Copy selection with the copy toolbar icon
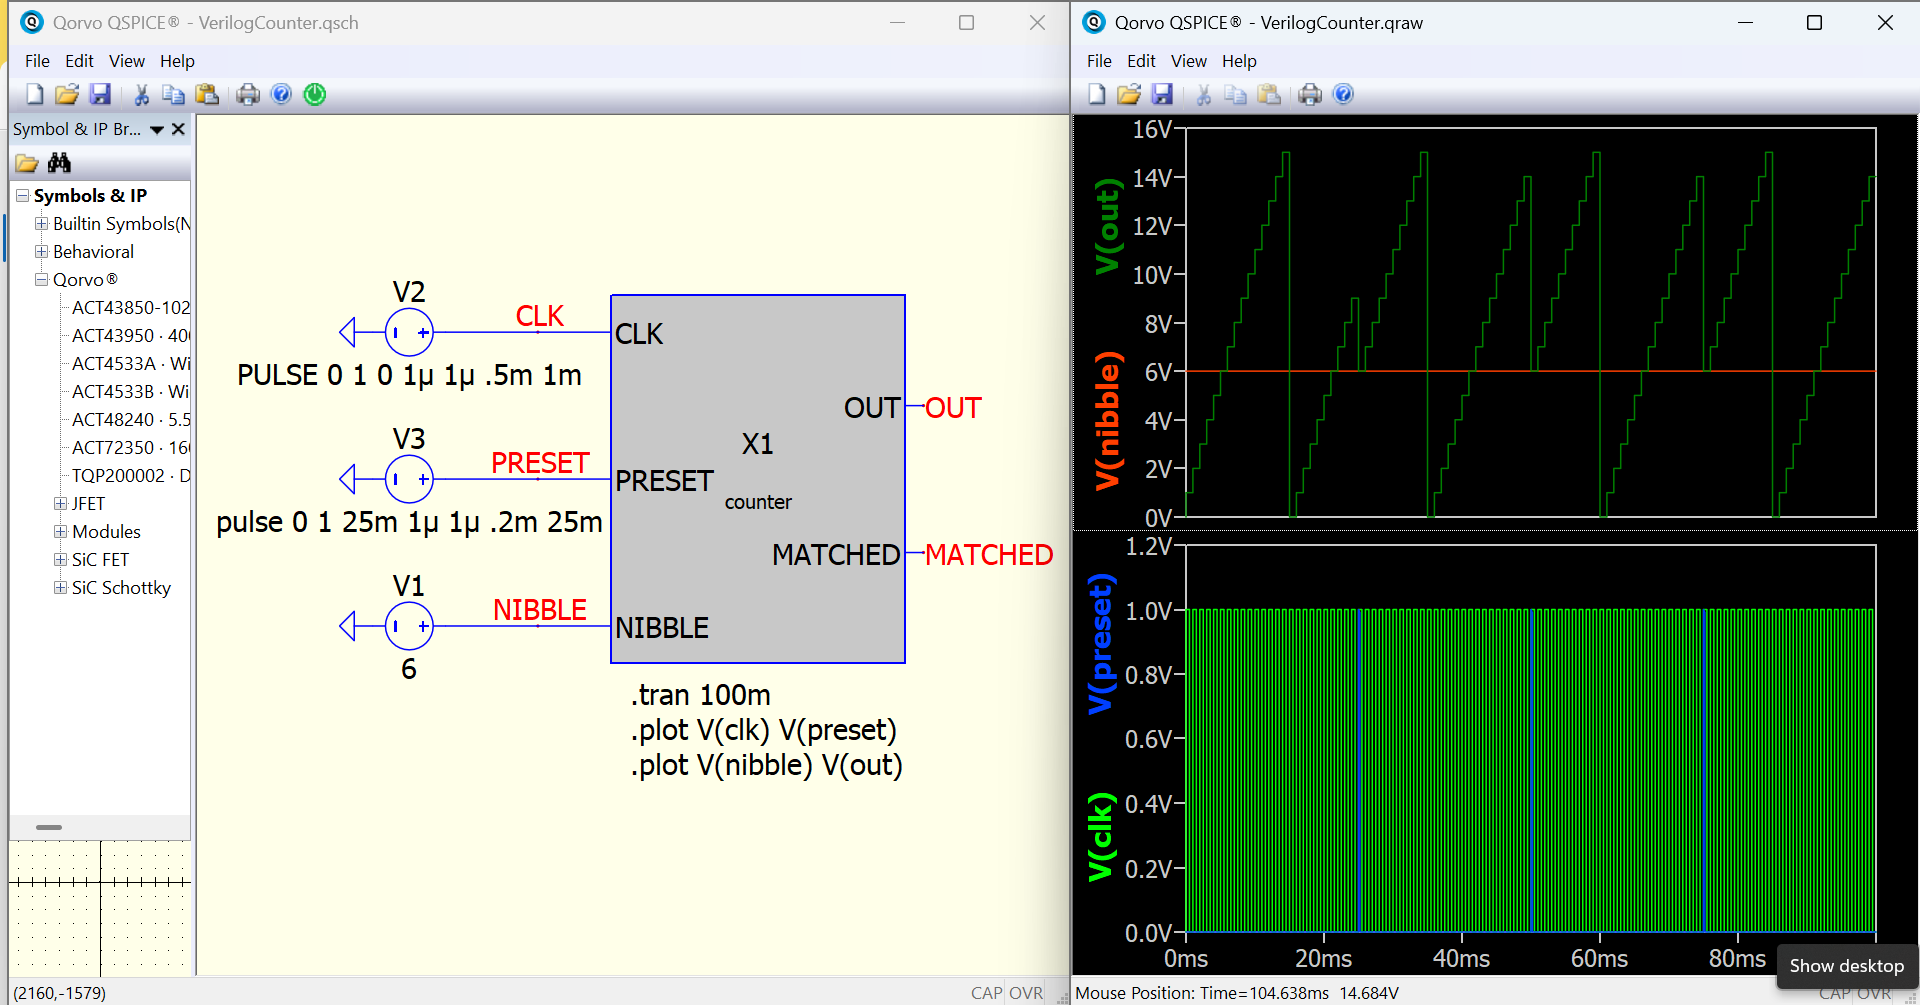 tap(173, 93)
